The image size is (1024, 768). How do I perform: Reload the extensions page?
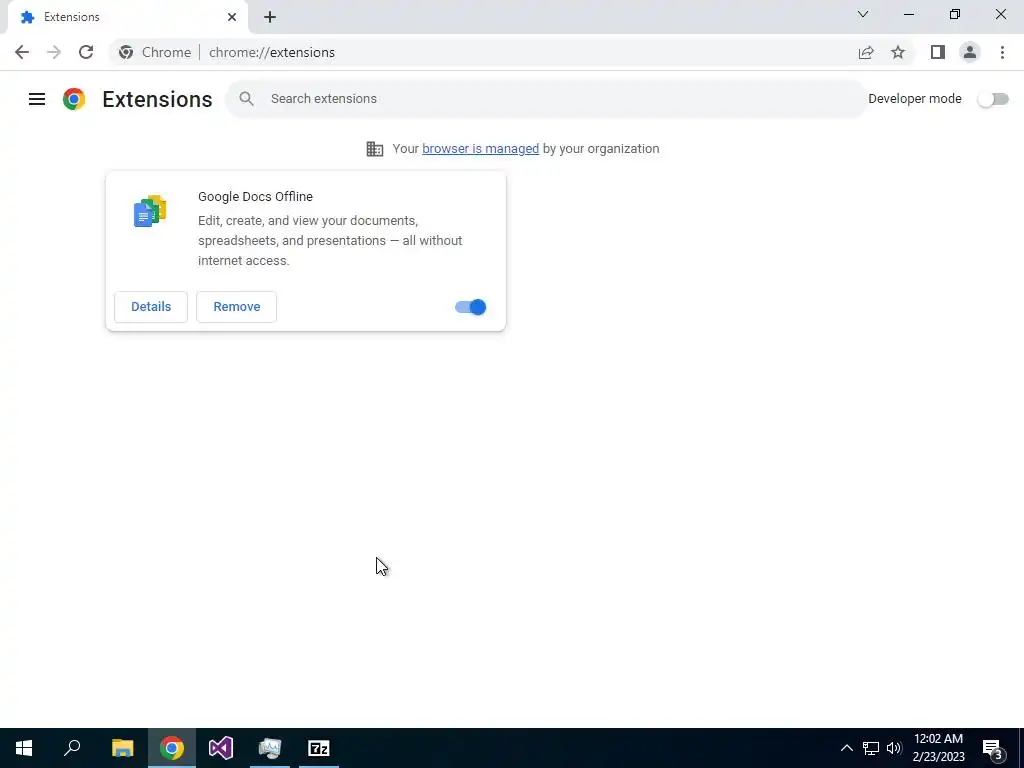pos(86,52)
